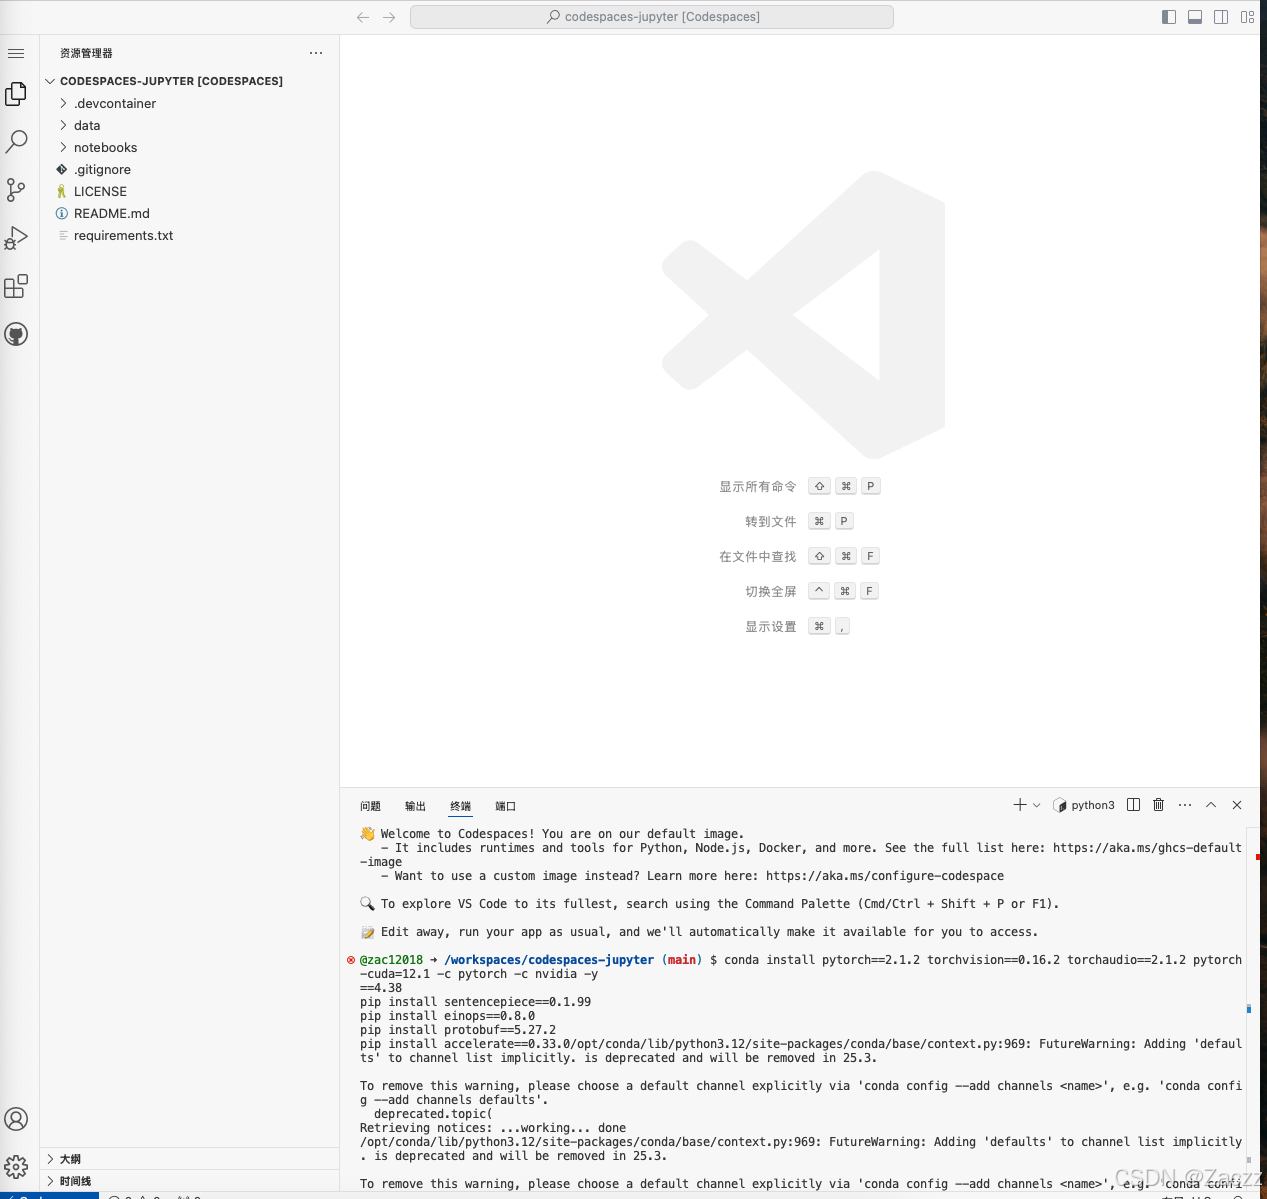
Task: Toggle secondary sidebar layout icon
Action: tap(1221, 17)
